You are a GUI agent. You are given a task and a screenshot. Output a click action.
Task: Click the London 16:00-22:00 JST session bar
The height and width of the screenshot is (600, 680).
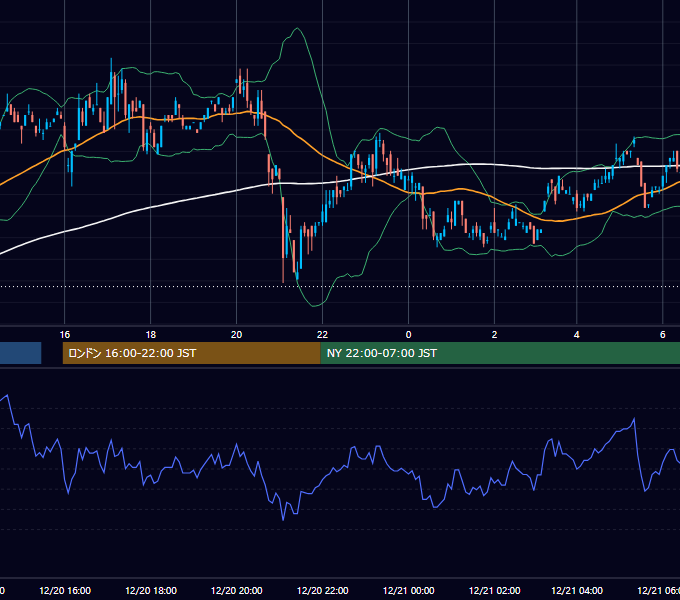click(192, 353)
